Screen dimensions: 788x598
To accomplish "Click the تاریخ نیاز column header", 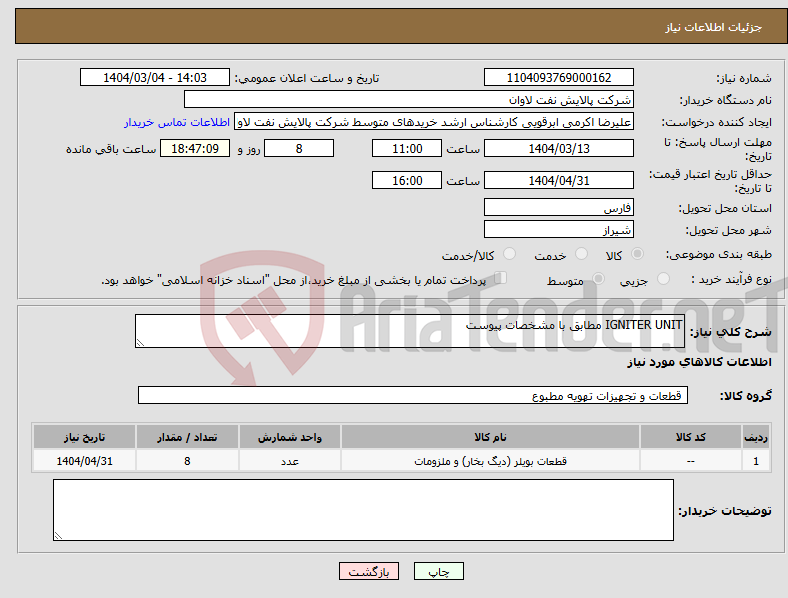I will 84,437.
